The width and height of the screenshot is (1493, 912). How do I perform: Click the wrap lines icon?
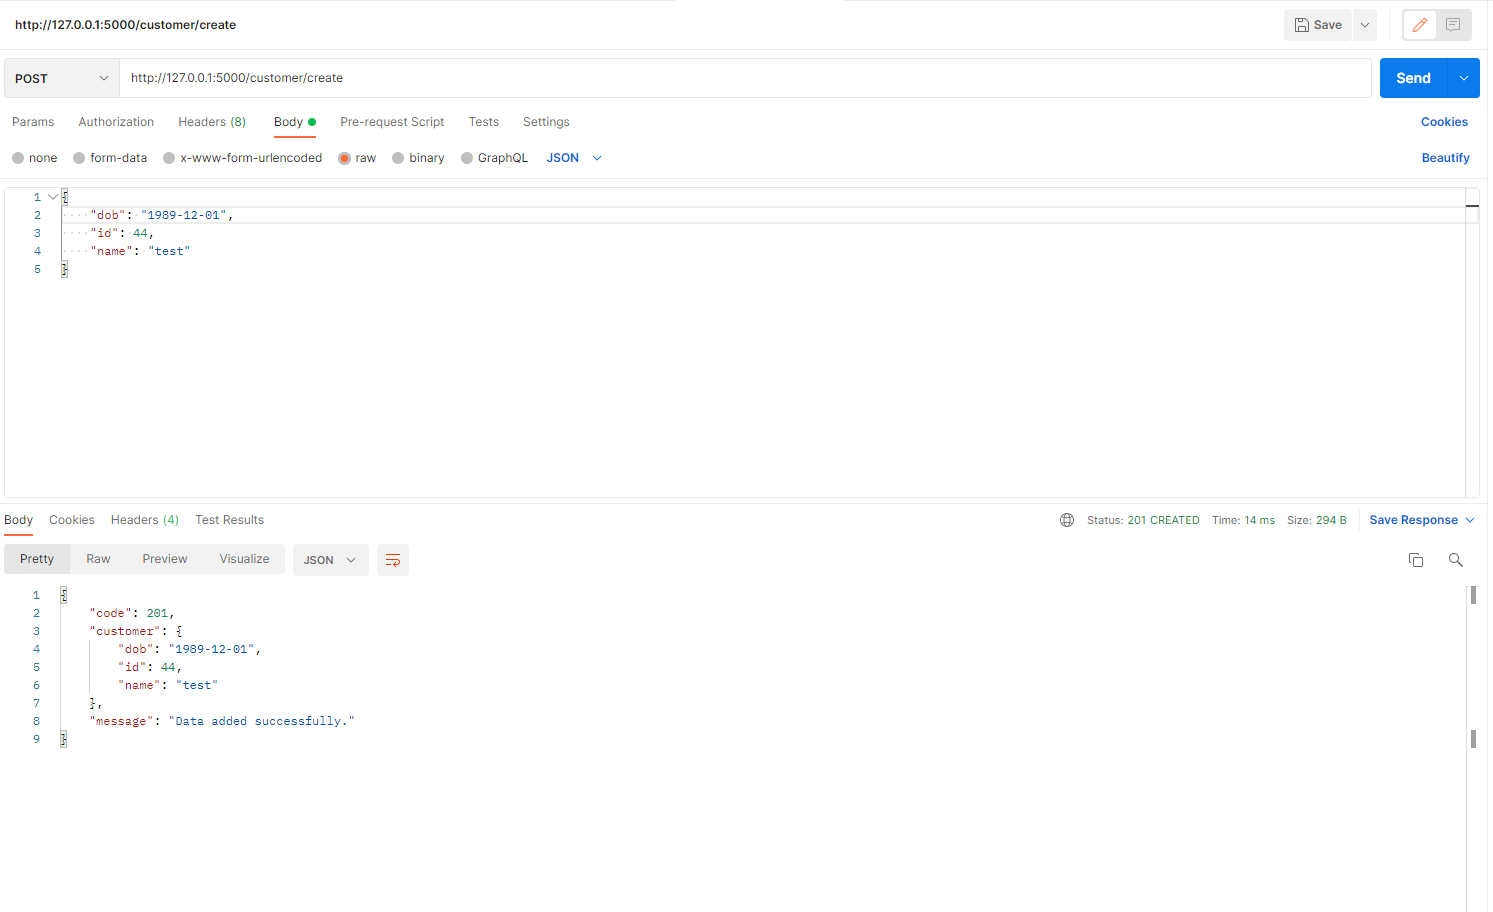click(x=393, y=560)
